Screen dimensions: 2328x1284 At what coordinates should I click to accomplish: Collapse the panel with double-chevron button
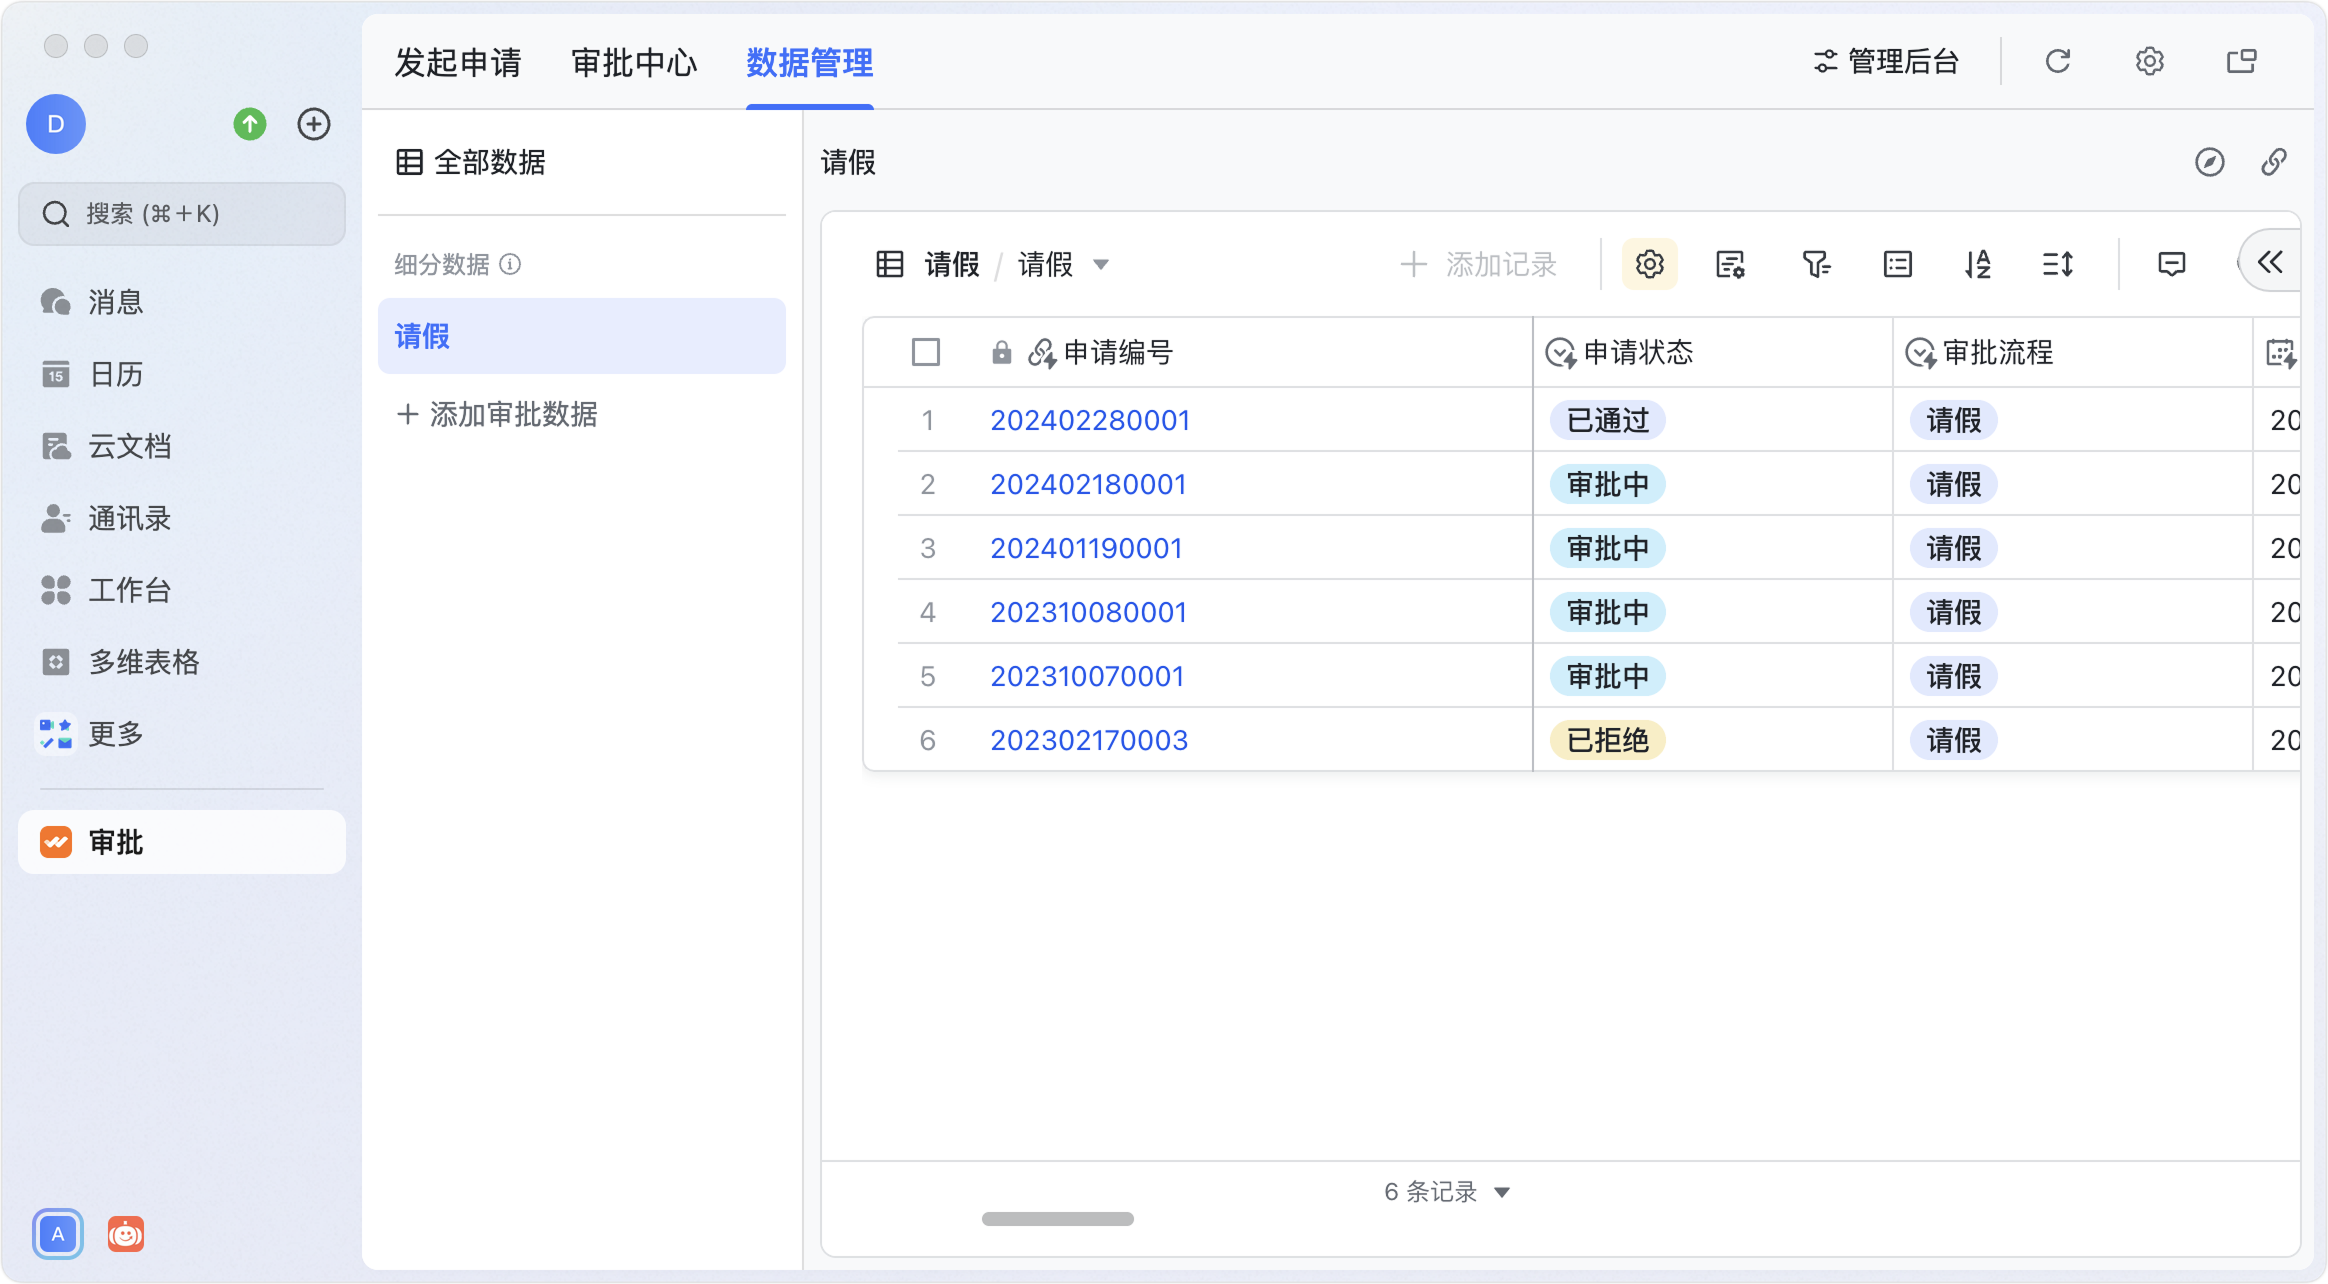click(2270, 263)
